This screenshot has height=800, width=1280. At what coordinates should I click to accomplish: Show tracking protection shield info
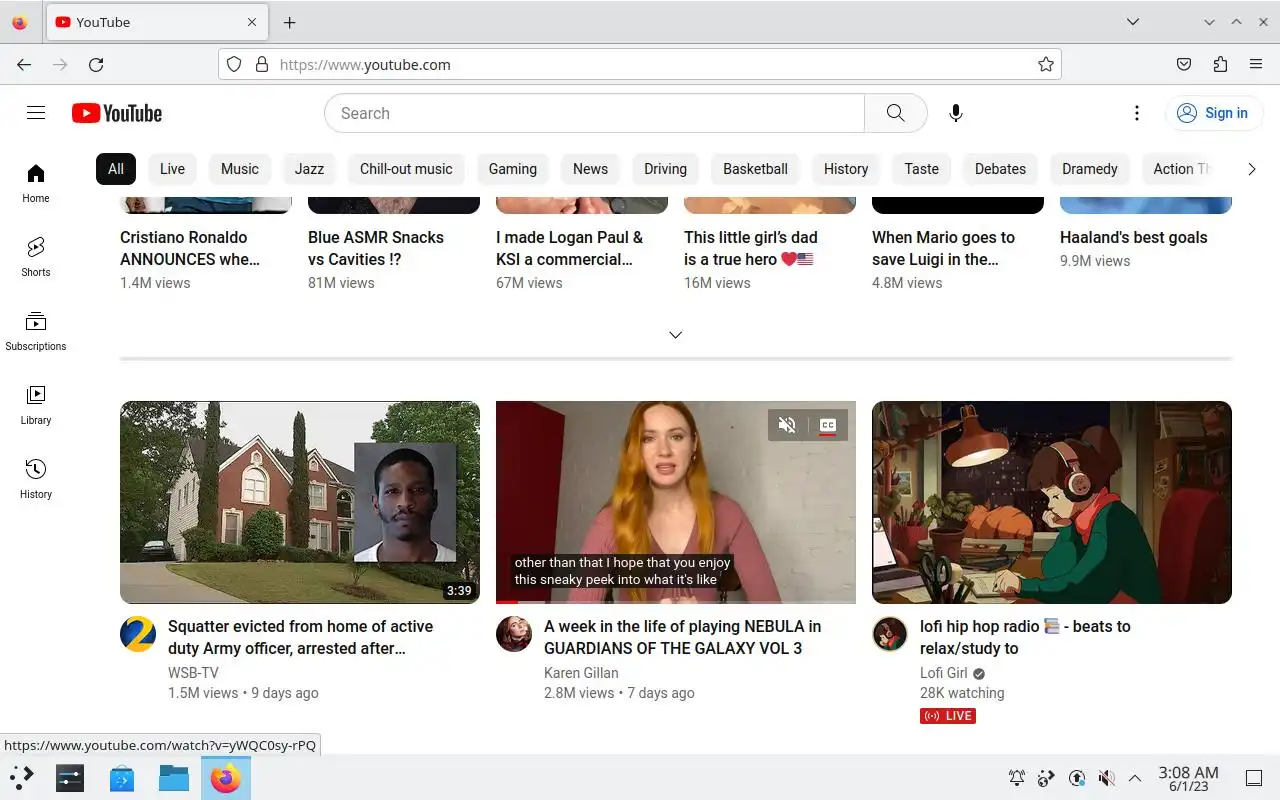tap(234, 64)
